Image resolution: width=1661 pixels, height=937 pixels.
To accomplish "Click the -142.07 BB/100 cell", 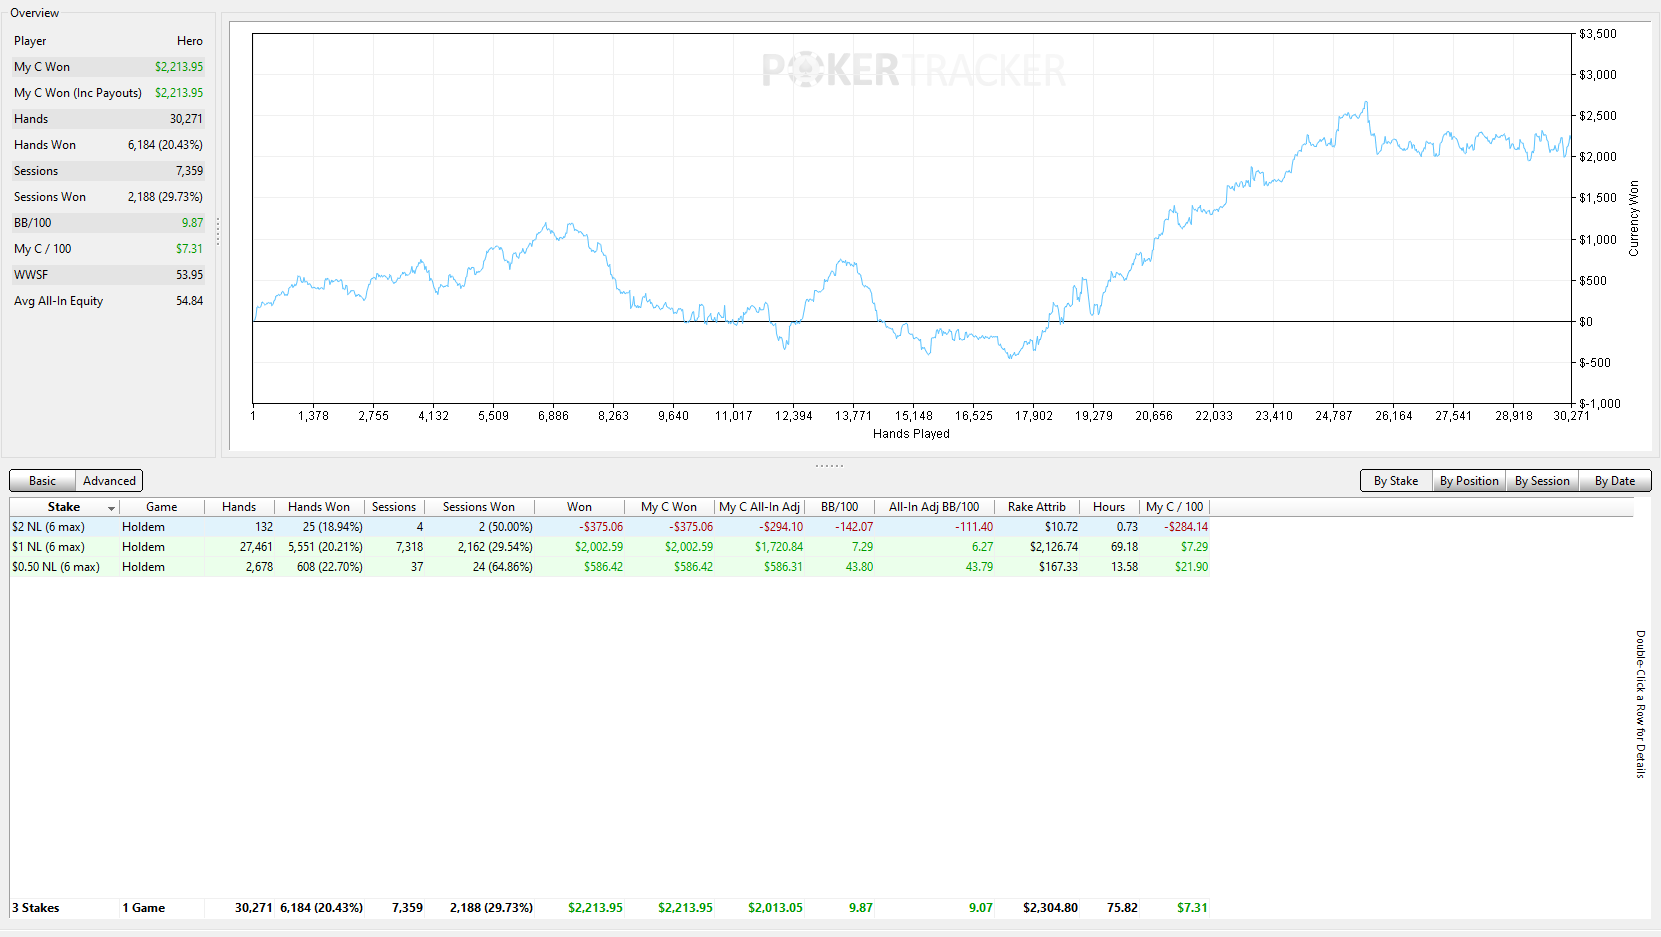I will (x=854, y=527).
